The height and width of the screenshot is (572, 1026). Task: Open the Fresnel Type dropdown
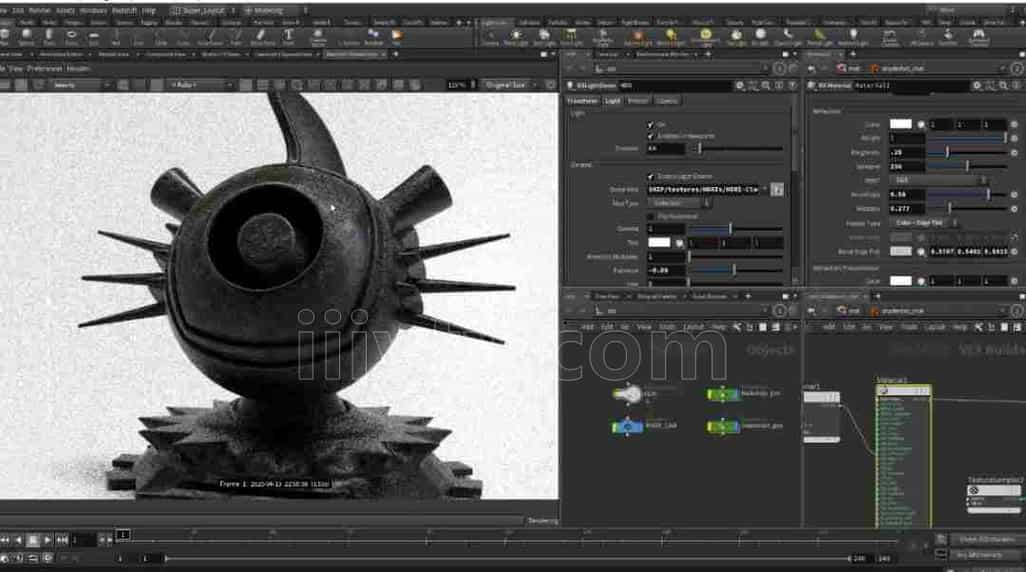pos(923,223)
